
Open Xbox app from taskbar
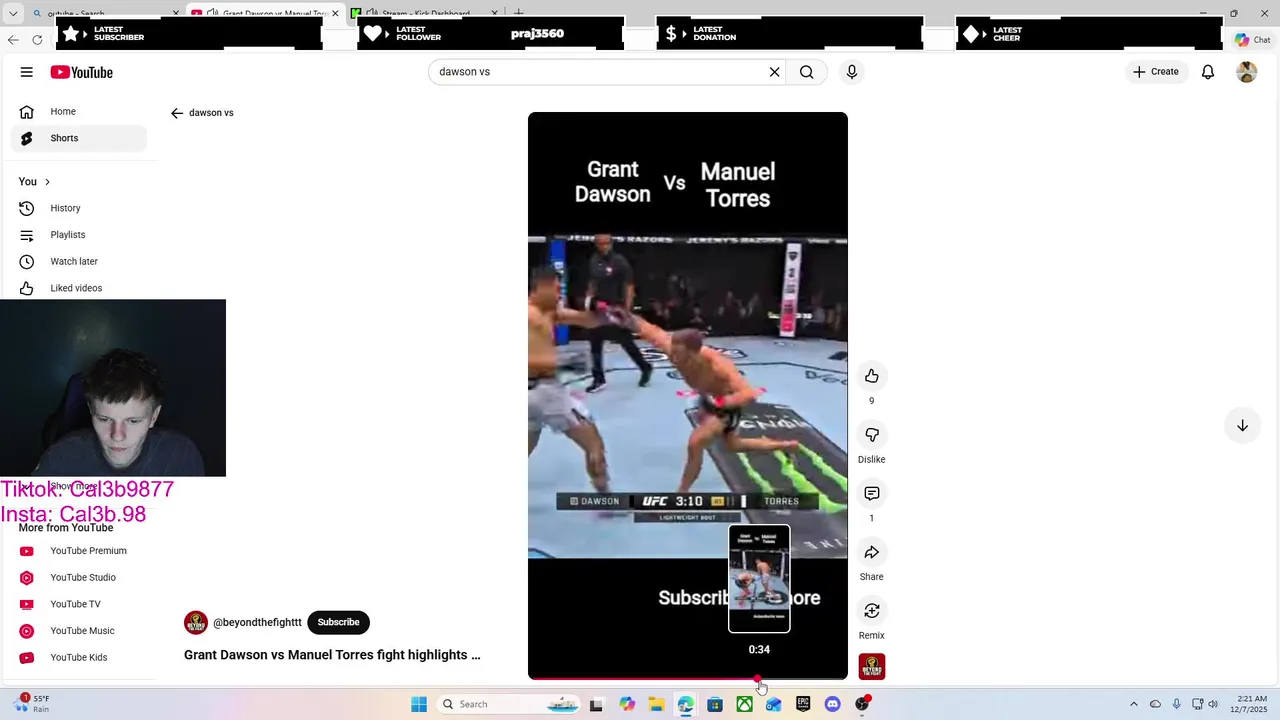[x=744, y=704]
